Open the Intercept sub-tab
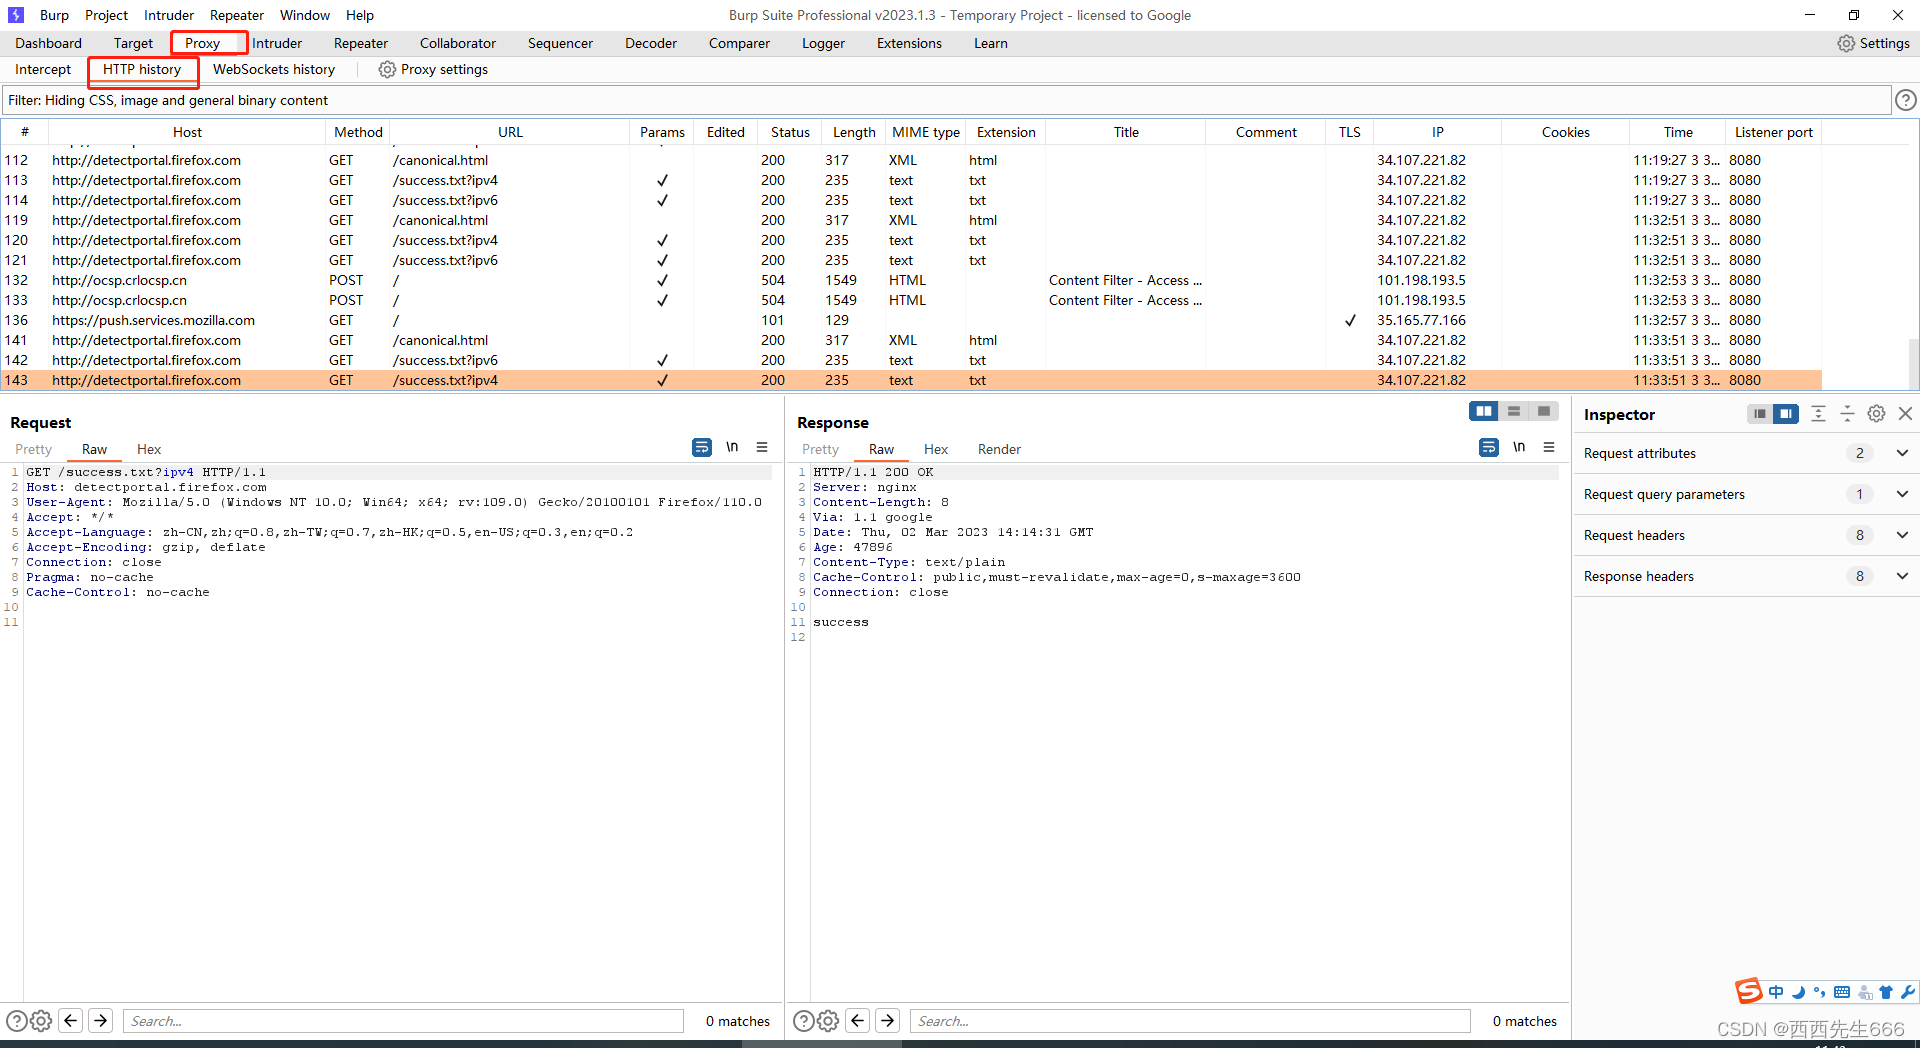The width and height of the screenshot is (1920, 1048). point(43,69)
